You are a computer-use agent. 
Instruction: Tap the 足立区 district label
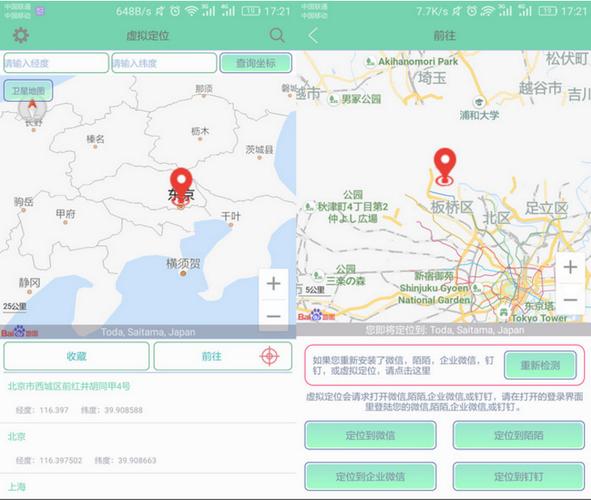[547, 208]
